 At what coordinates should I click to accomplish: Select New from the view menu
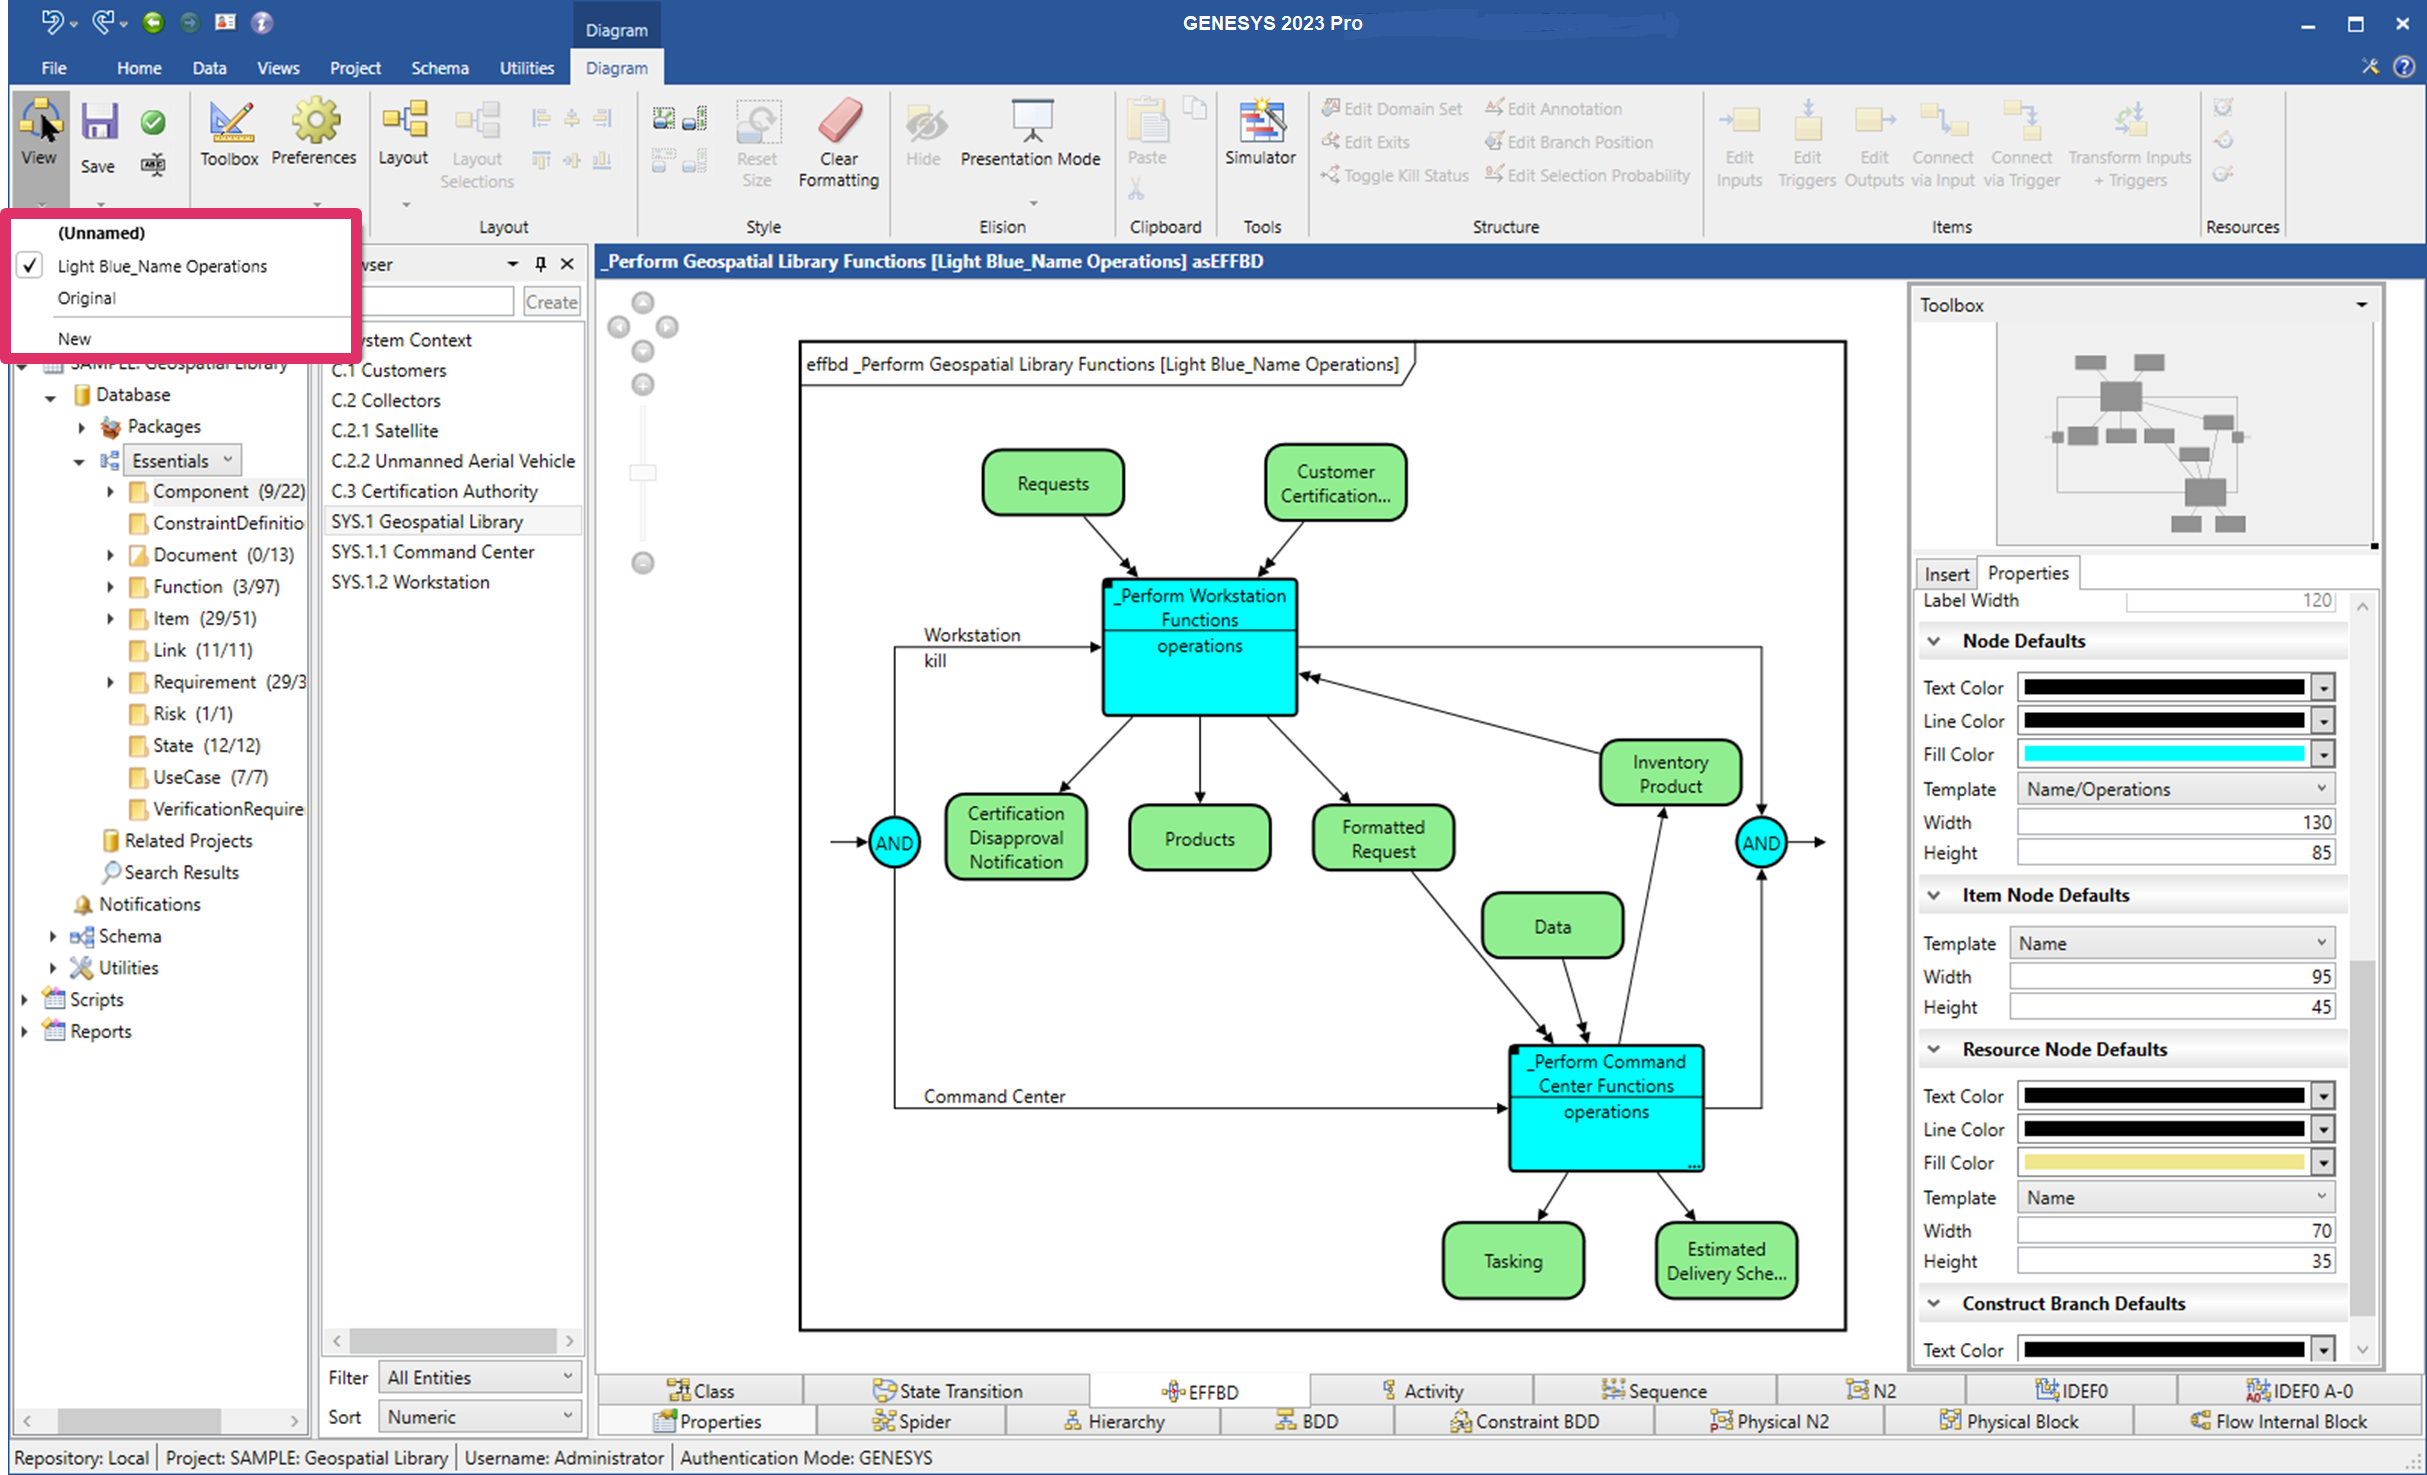74,338
